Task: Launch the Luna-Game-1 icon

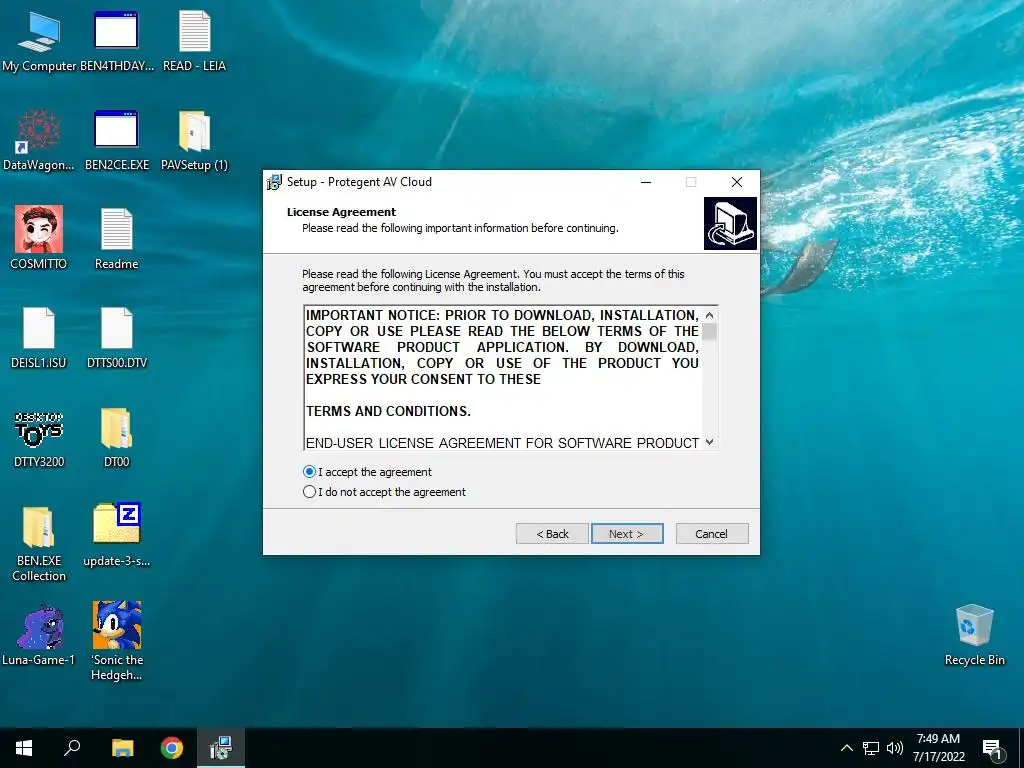Action: pyautogui.click(x=39, y=635)
